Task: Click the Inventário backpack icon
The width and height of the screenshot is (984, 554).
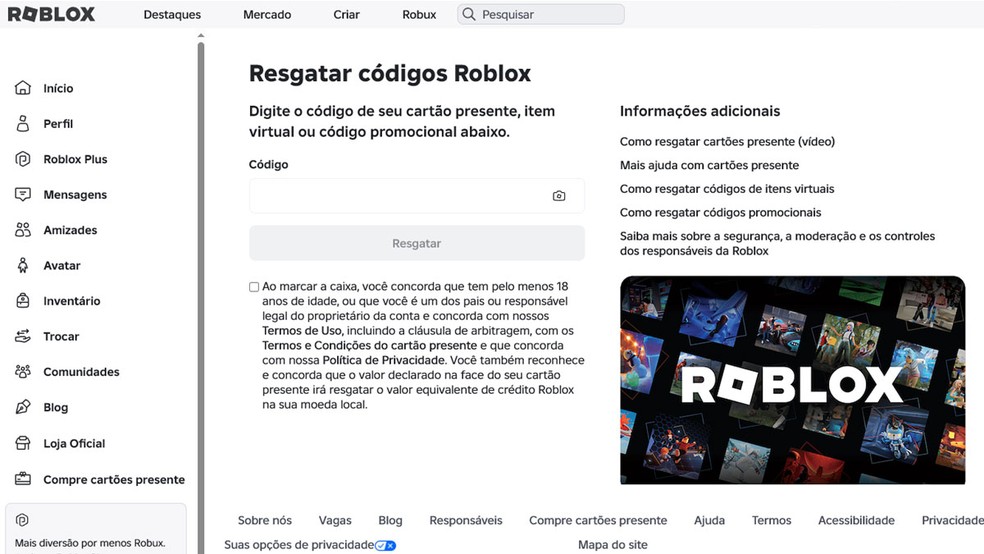Action: coord(23,301)
